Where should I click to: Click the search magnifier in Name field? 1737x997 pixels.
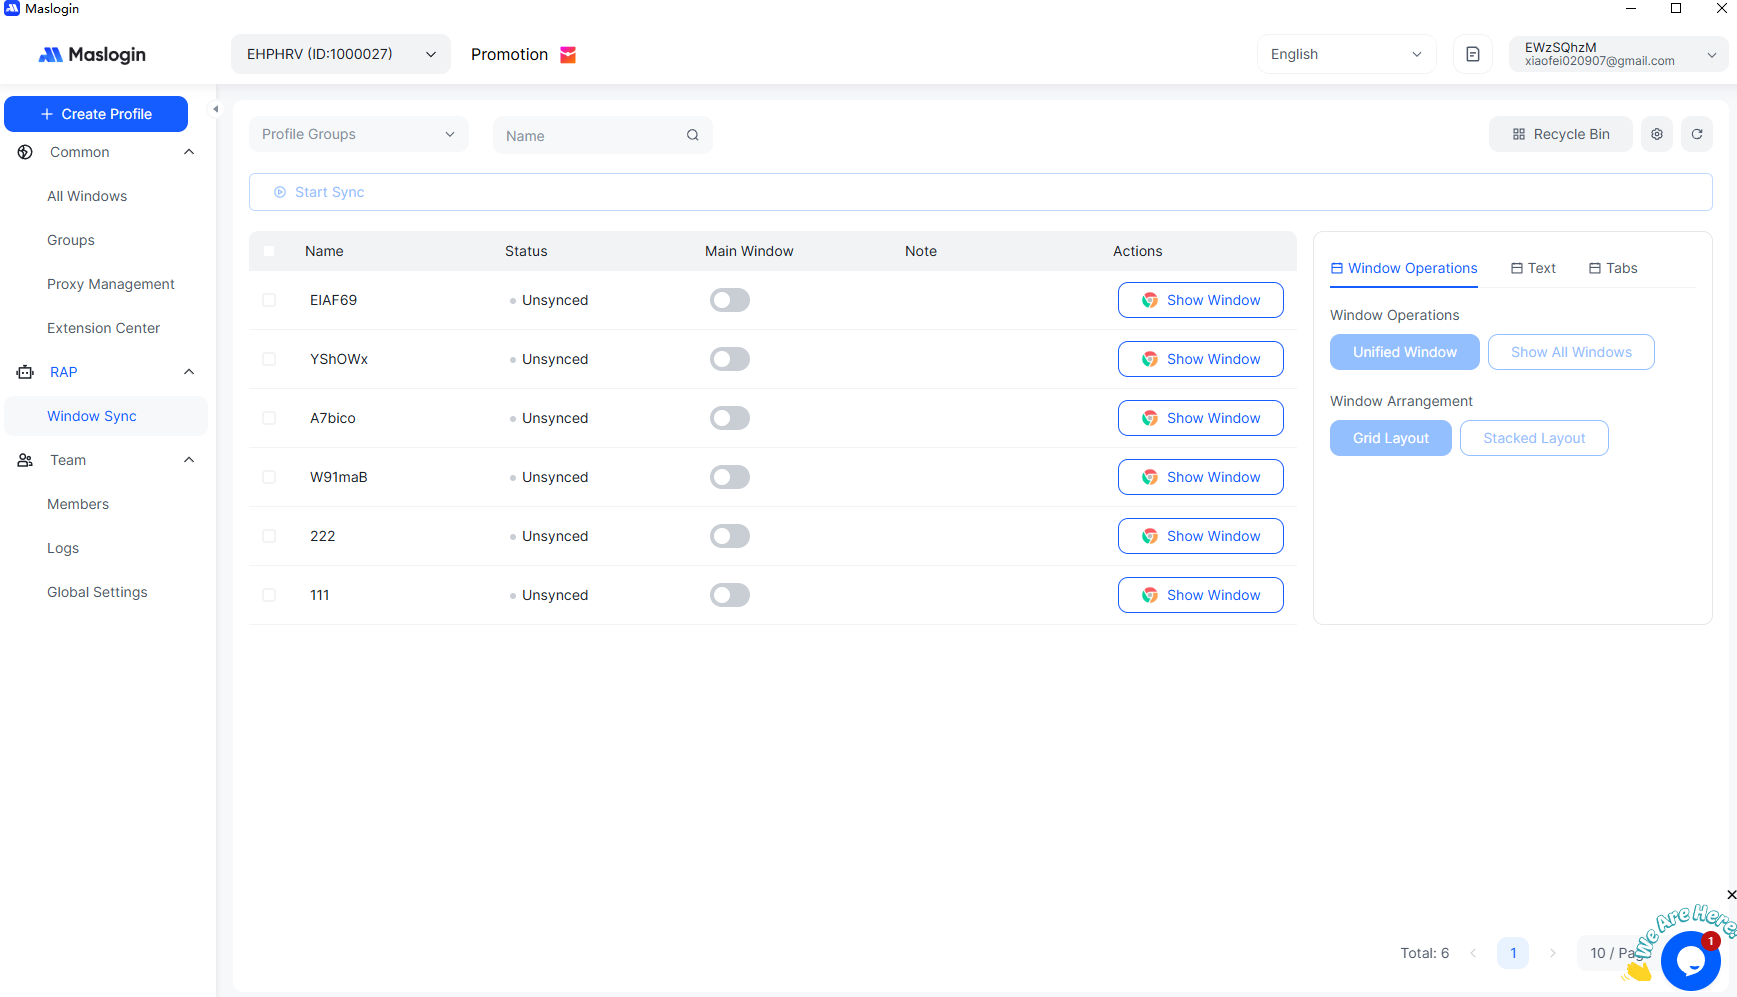click(692, 135)
